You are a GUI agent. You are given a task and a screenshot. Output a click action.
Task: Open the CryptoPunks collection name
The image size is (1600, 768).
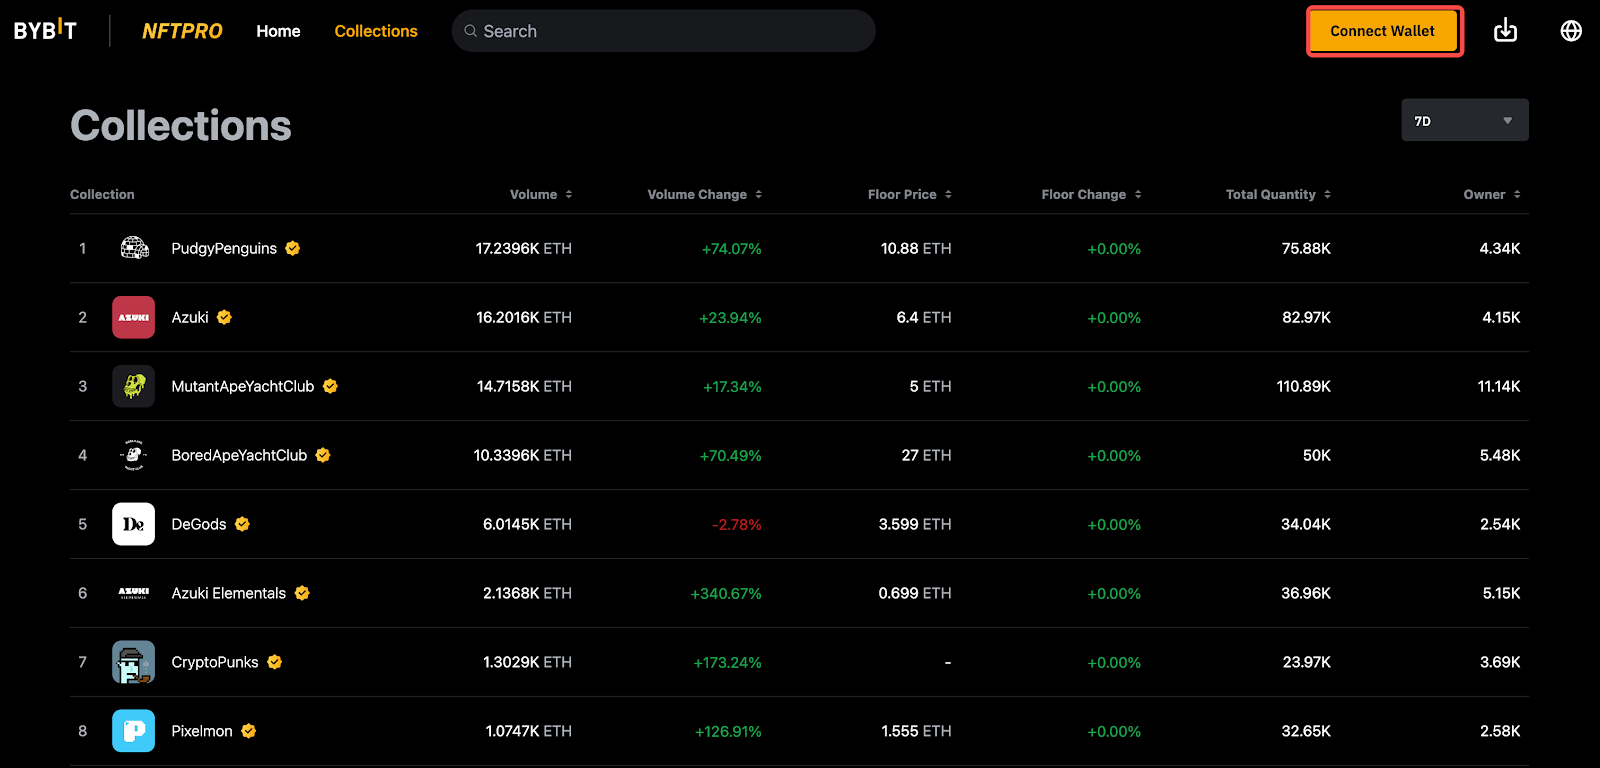pyautogui.click(x=215, y=662)
